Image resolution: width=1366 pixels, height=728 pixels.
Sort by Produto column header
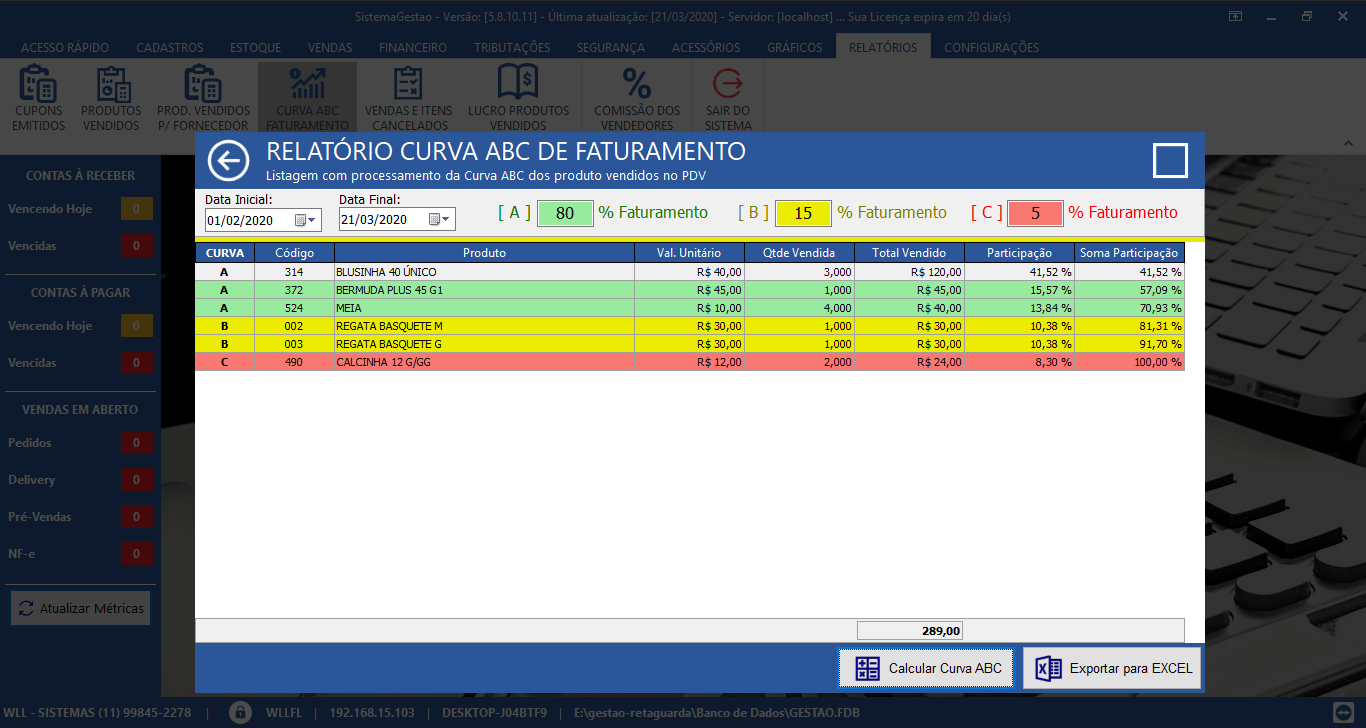(x=484, y=253)
